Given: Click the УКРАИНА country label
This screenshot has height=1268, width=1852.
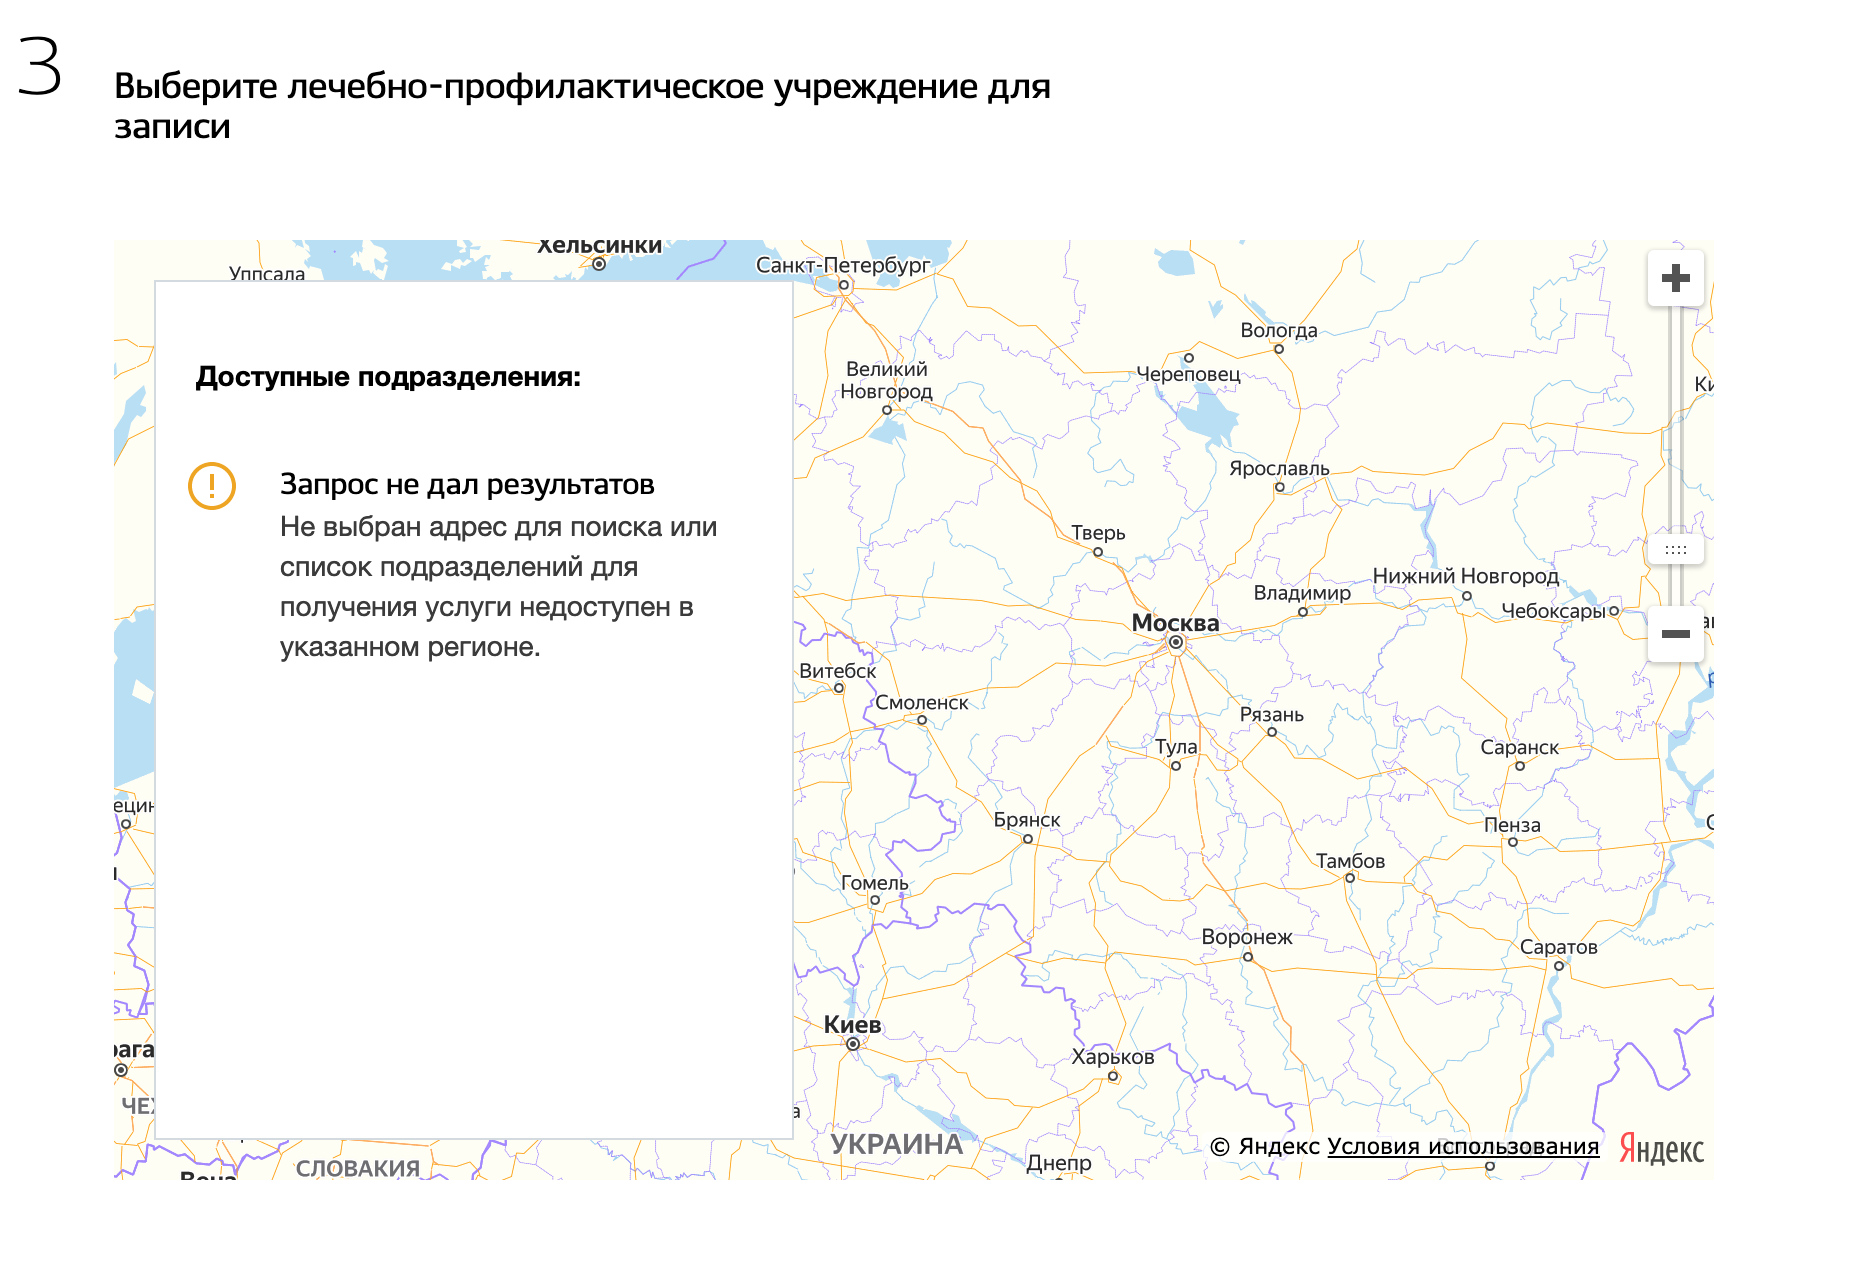Looking at the screenshot, I should pyautogui.click(x=897, y=1144).
